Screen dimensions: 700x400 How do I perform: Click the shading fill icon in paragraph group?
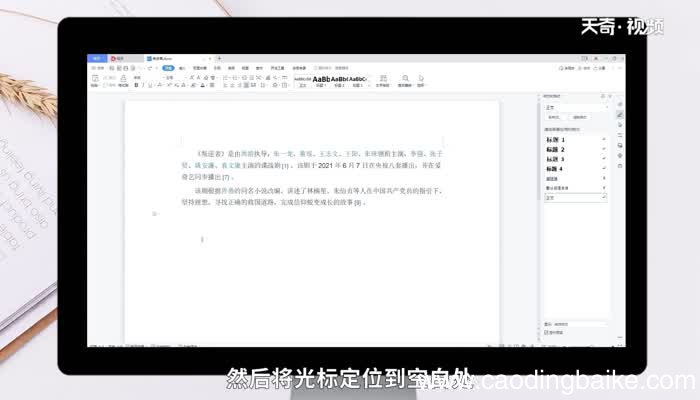(275, 85)
